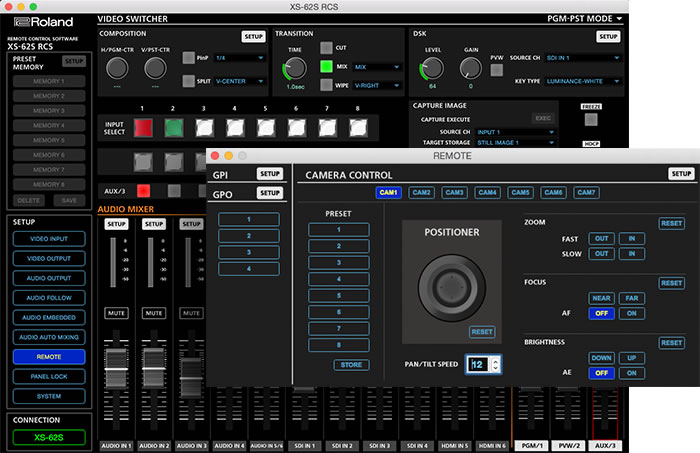The height and width of the screenshot is (453, 700).
Task: Select input 8 button in Input Select row
Action: pos(358,128)
